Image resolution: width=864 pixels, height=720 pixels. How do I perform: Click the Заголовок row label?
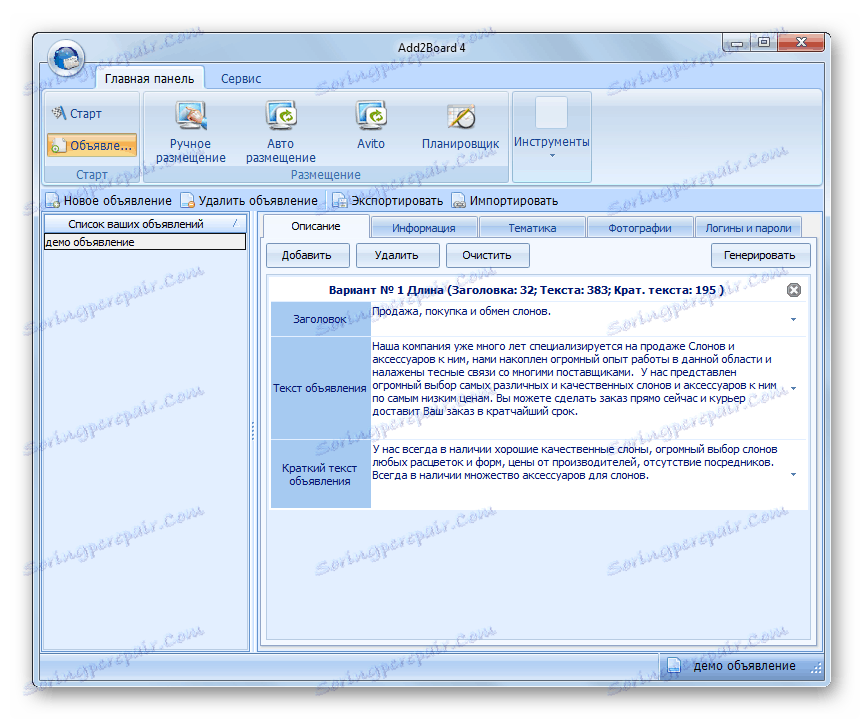click(320, 319)
